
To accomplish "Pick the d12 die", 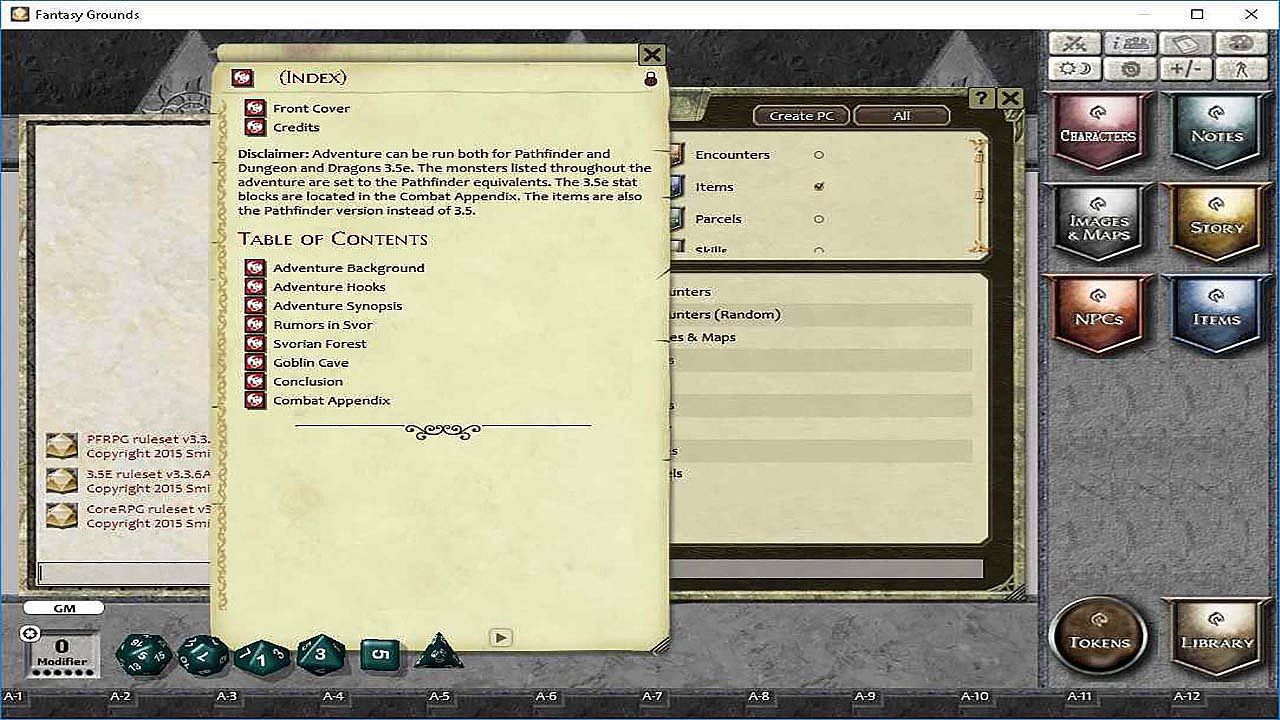I will [x=203, y=655].
